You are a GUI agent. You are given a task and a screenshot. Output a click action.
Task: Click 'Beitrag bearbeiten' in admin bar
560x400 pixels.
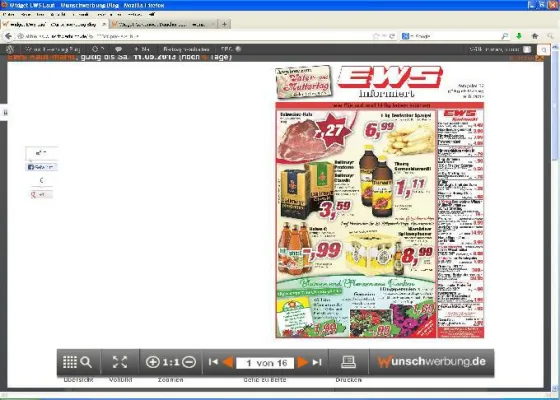pyautogui.click(x=186, y=49)
